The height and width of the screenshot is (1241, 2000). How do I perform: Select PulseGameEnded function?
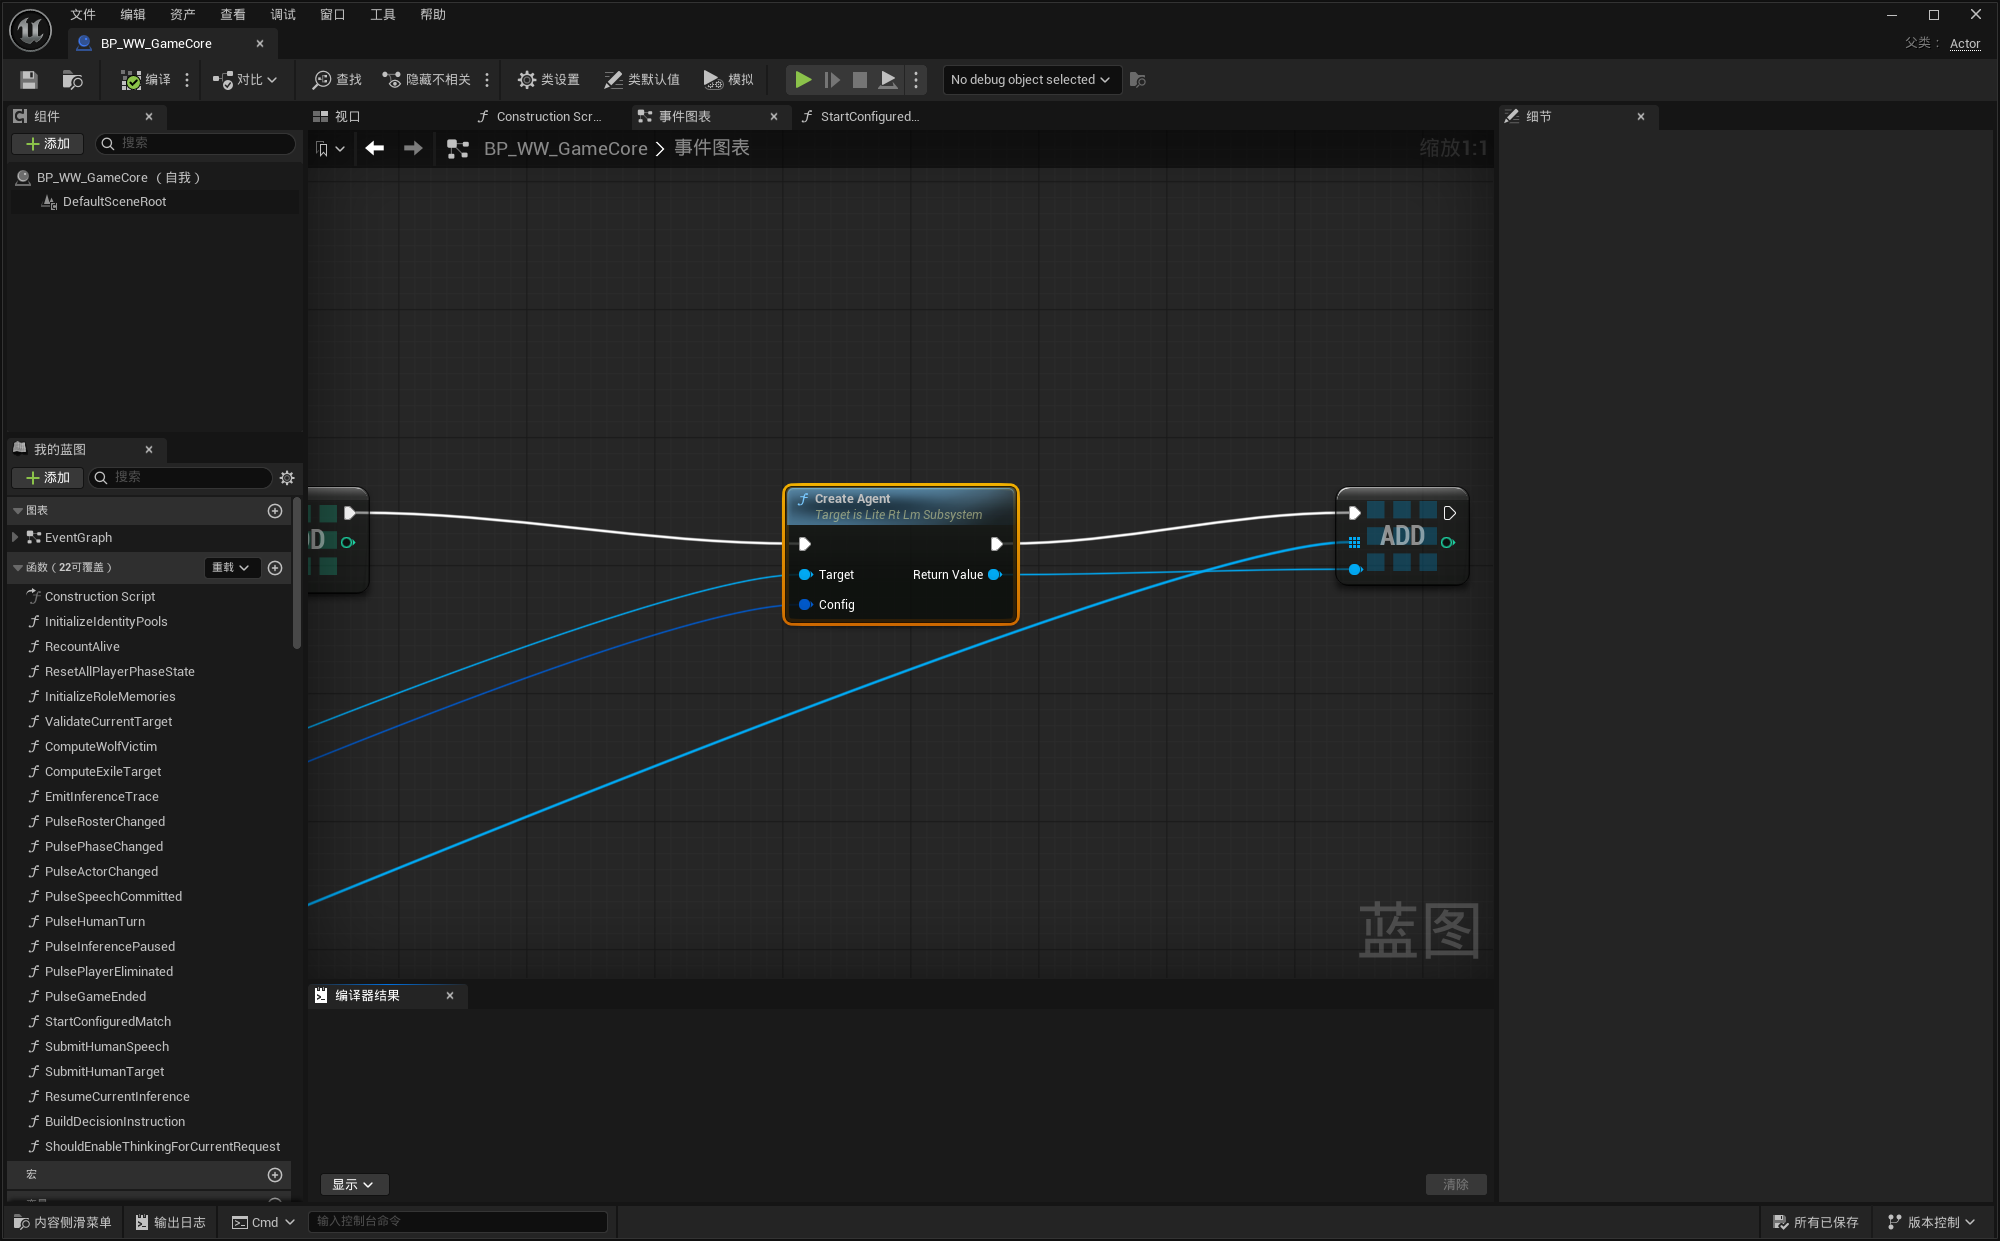95,997
